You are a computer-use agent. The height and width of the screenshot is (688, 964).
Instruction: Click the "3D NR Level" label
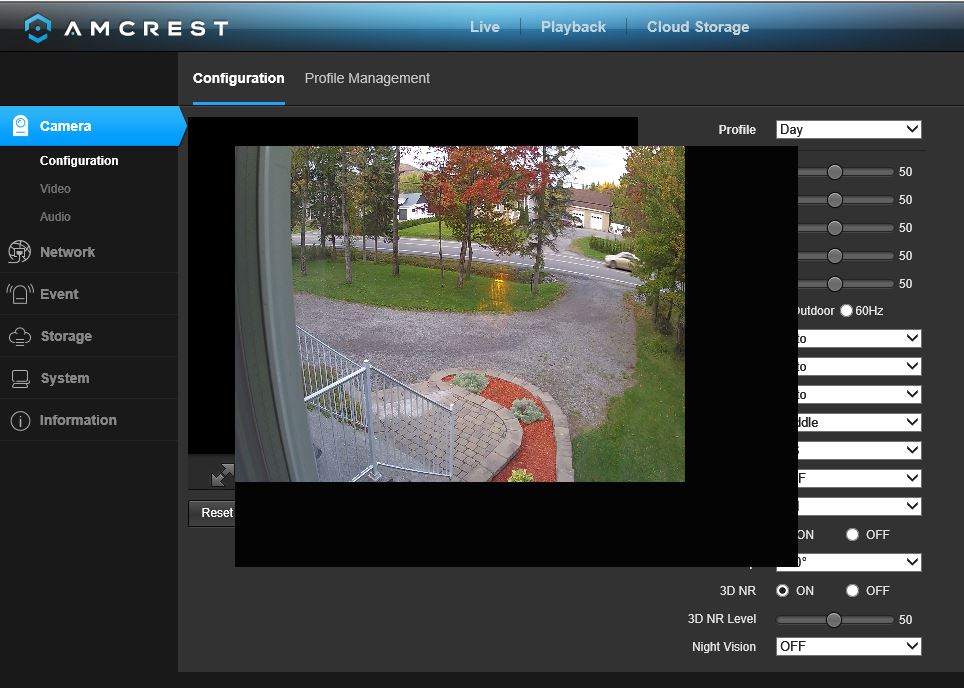coord(722,619)
